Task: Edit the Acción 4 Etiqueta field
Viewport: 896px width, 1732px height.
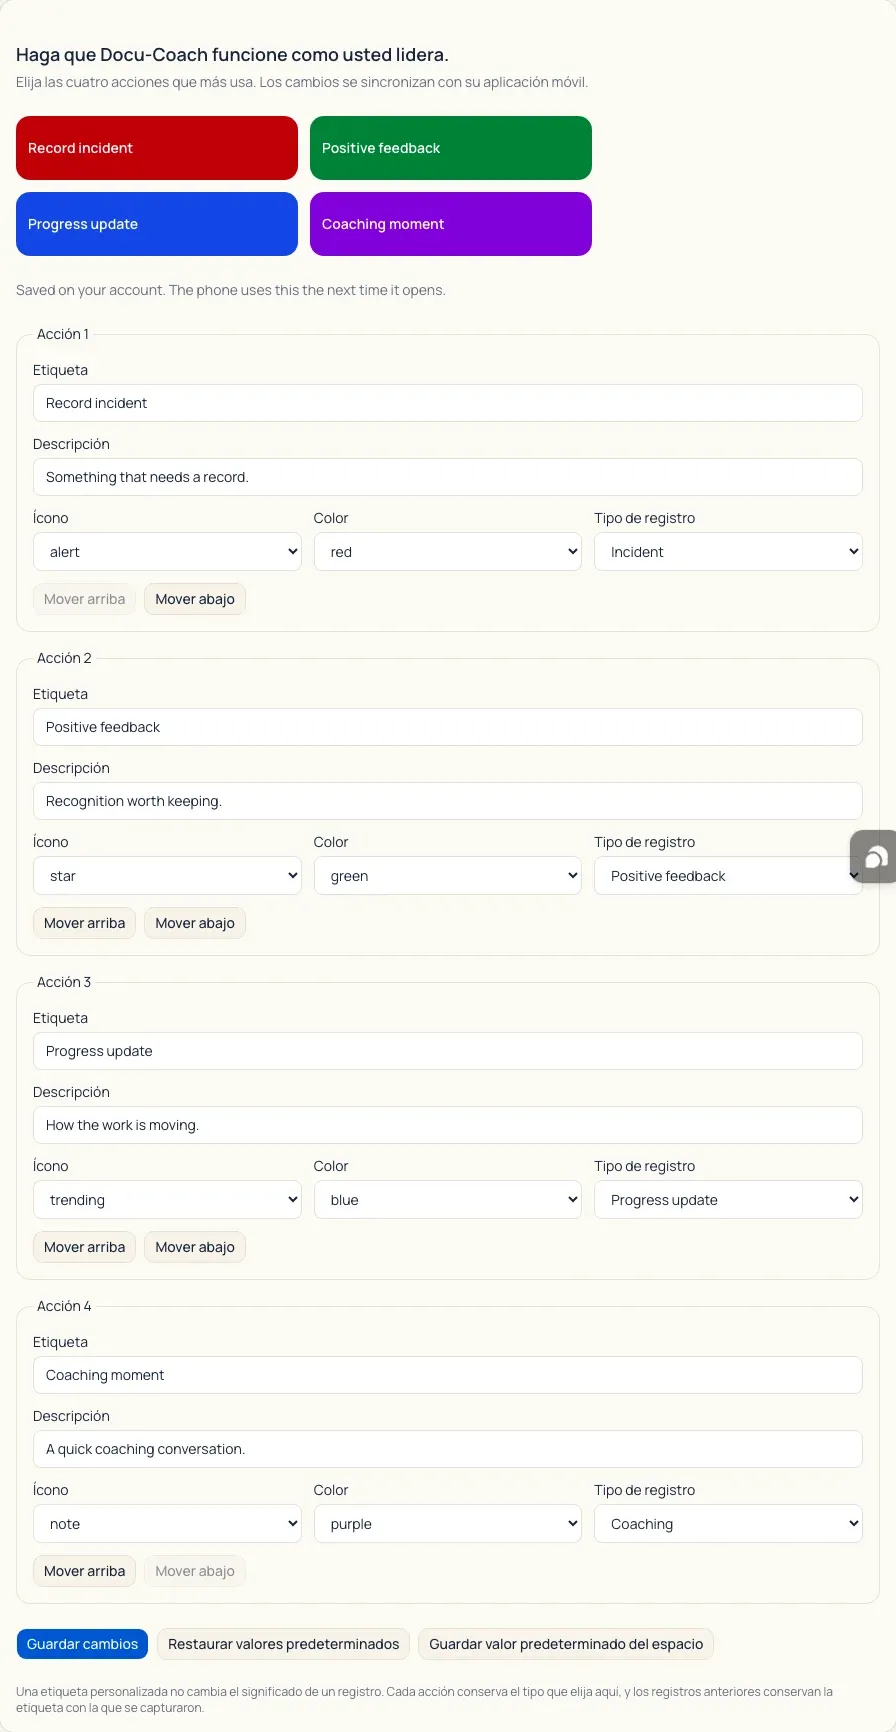Action: click(448, 1375)
